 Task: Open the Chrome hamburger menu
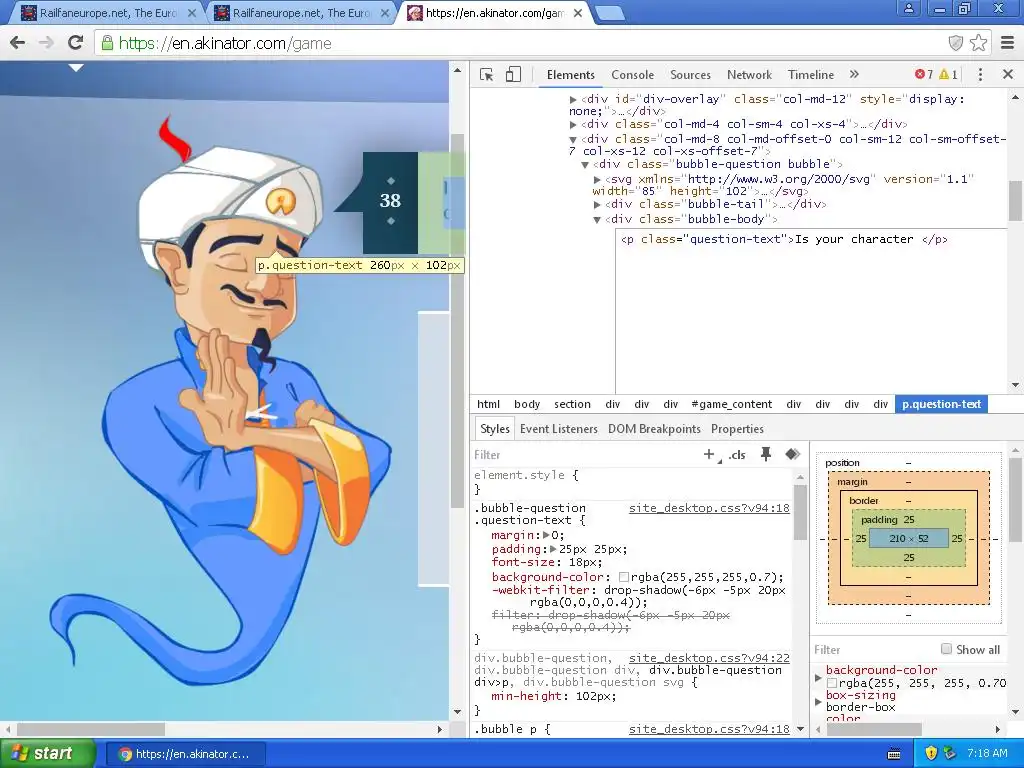(x=1008, y=43)
